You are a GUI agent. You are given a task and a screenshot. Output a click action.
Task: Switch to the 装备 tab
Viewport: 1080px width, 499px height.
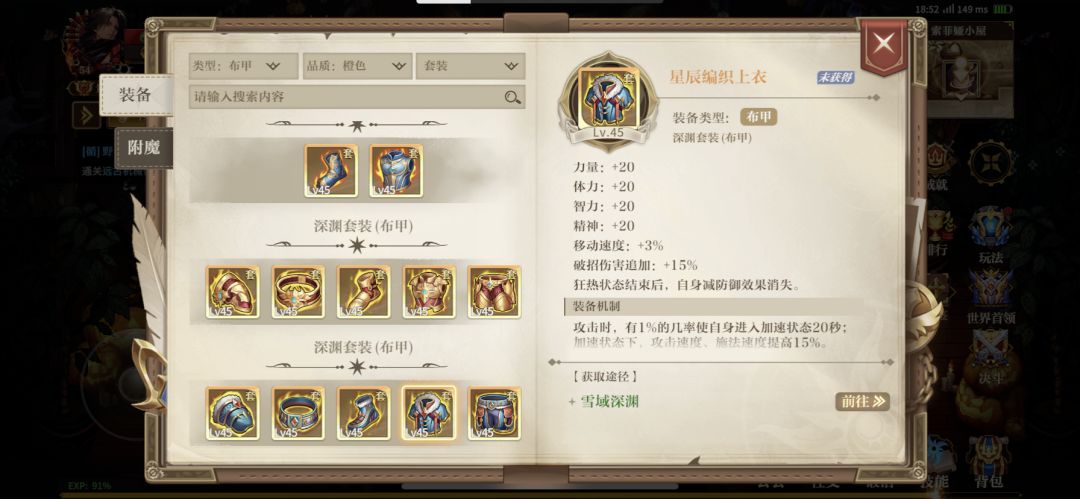coord(136,95)
